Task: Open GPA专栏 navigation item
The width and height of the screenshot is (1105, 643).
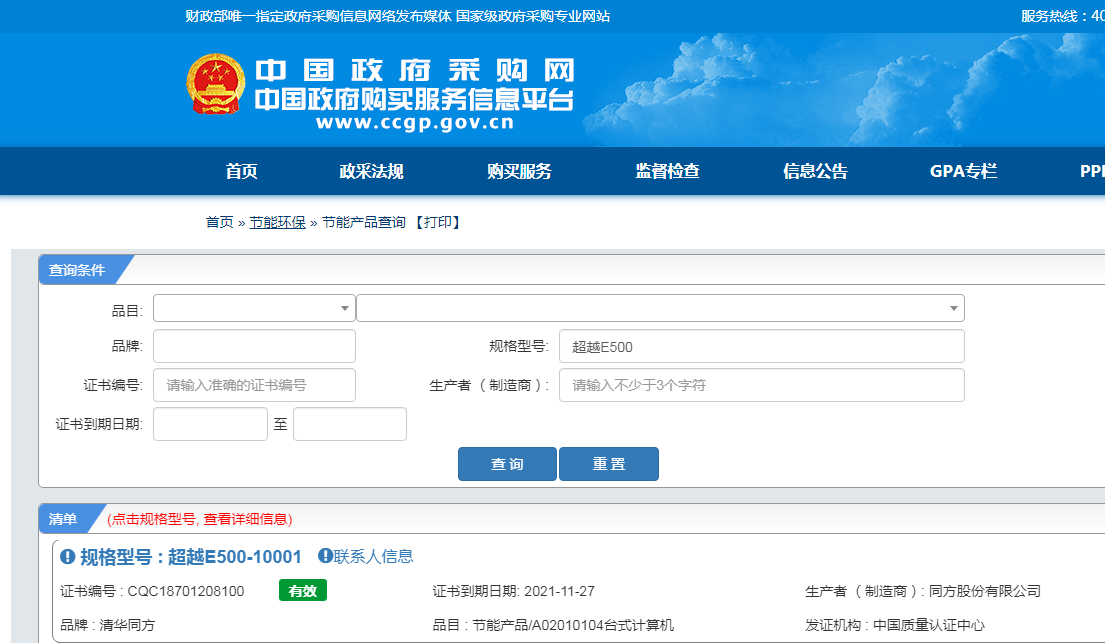Action: click(963, 171)
